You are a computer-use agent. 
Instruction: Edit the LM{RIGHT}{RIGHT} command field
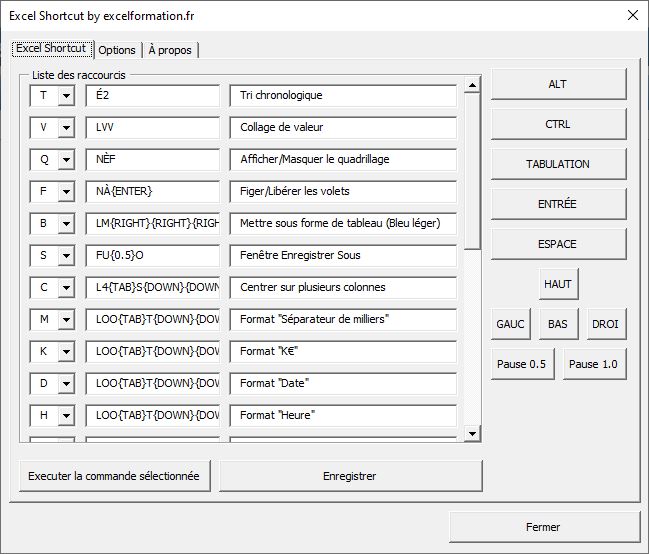[153, 224]
